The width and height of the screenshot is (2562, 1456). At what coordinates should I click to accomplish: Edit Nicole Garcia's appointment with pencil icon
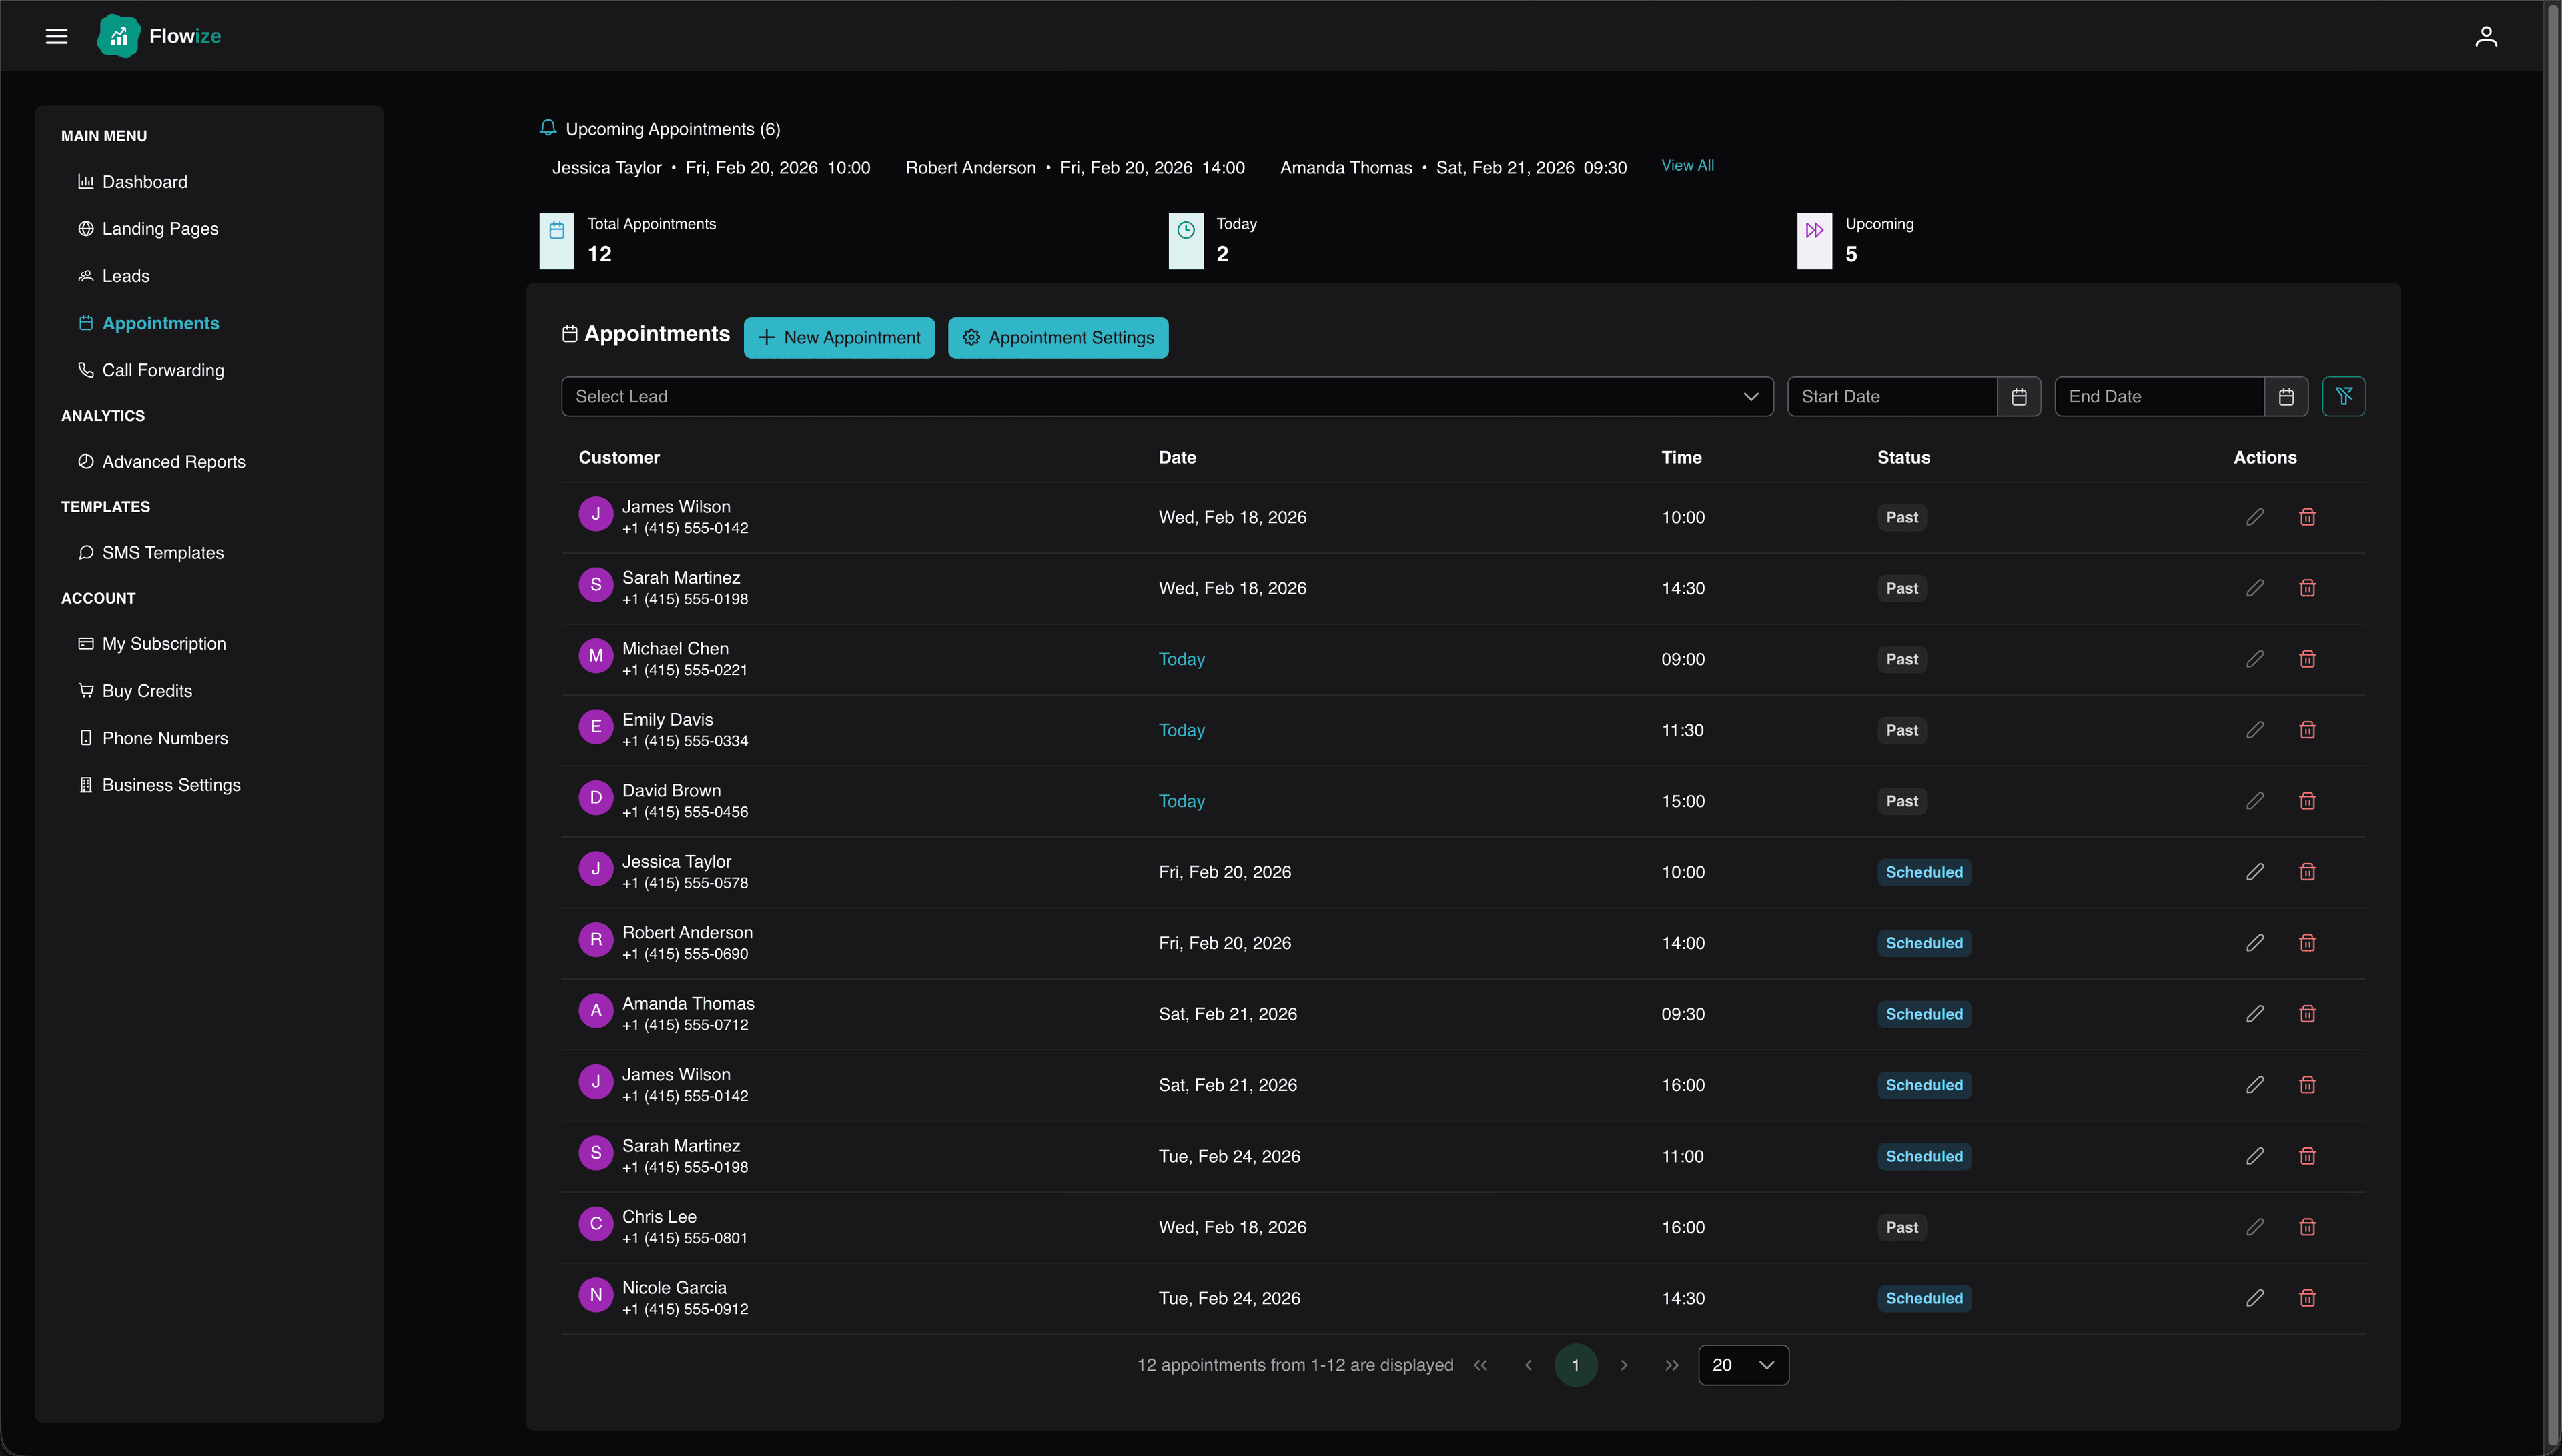point(2255,1297)
